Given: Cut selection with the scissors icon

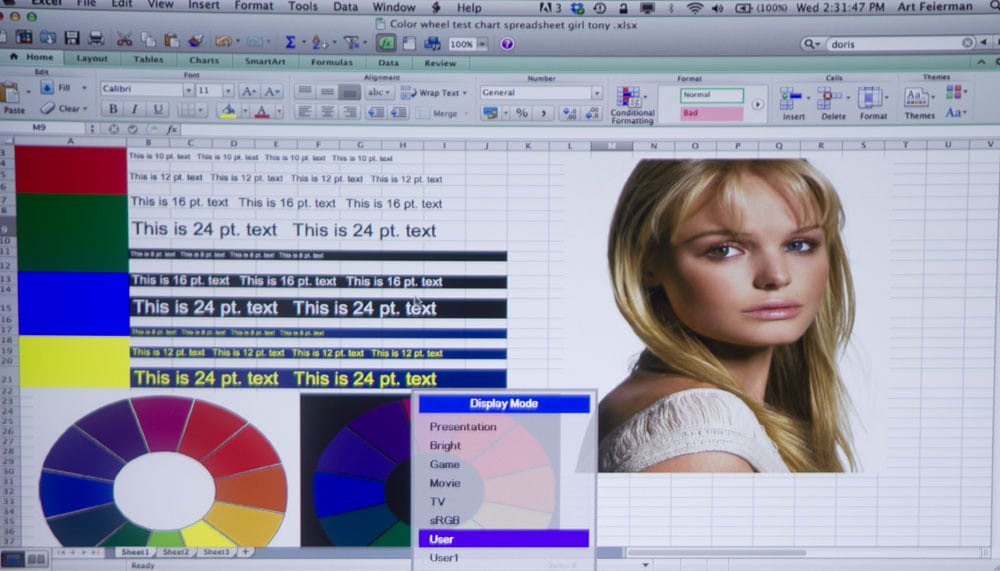Looking at the screenshot, I should click(x=124, y=40).
